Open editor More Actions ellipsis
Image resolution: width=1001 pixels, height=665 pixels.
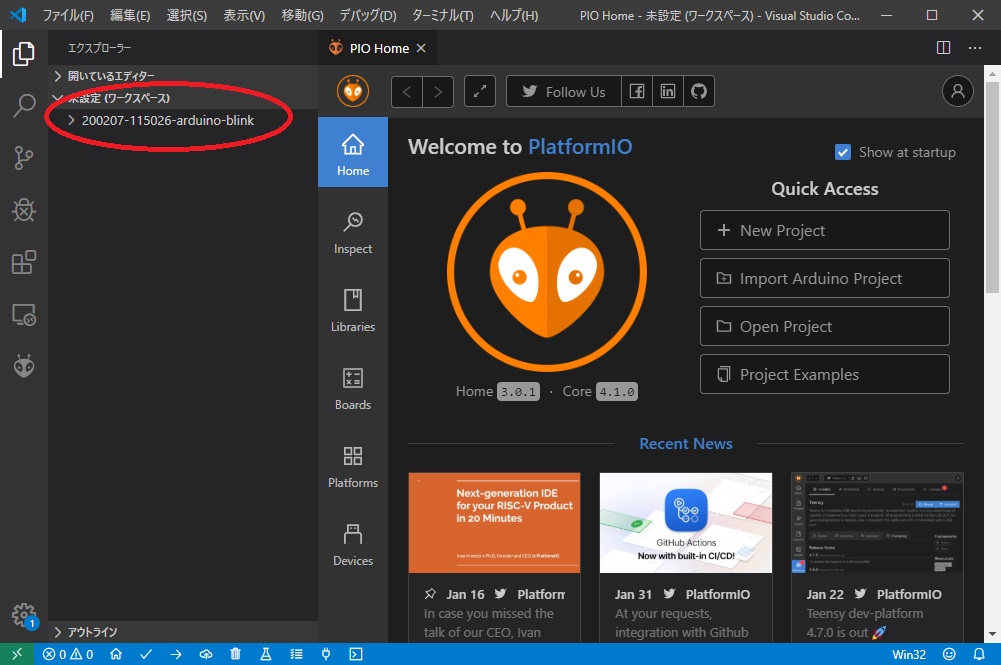click(x=975, y=48)
